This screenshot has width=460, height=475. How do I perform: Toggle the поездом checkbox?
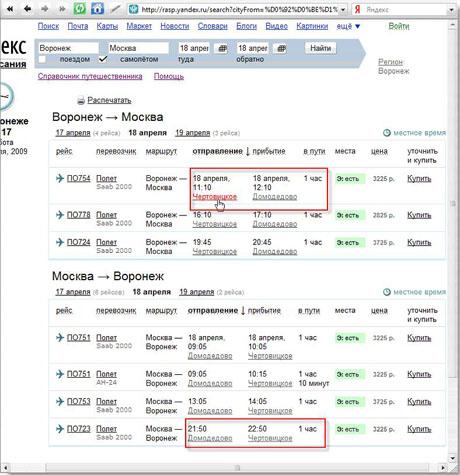tap(42, 59)
